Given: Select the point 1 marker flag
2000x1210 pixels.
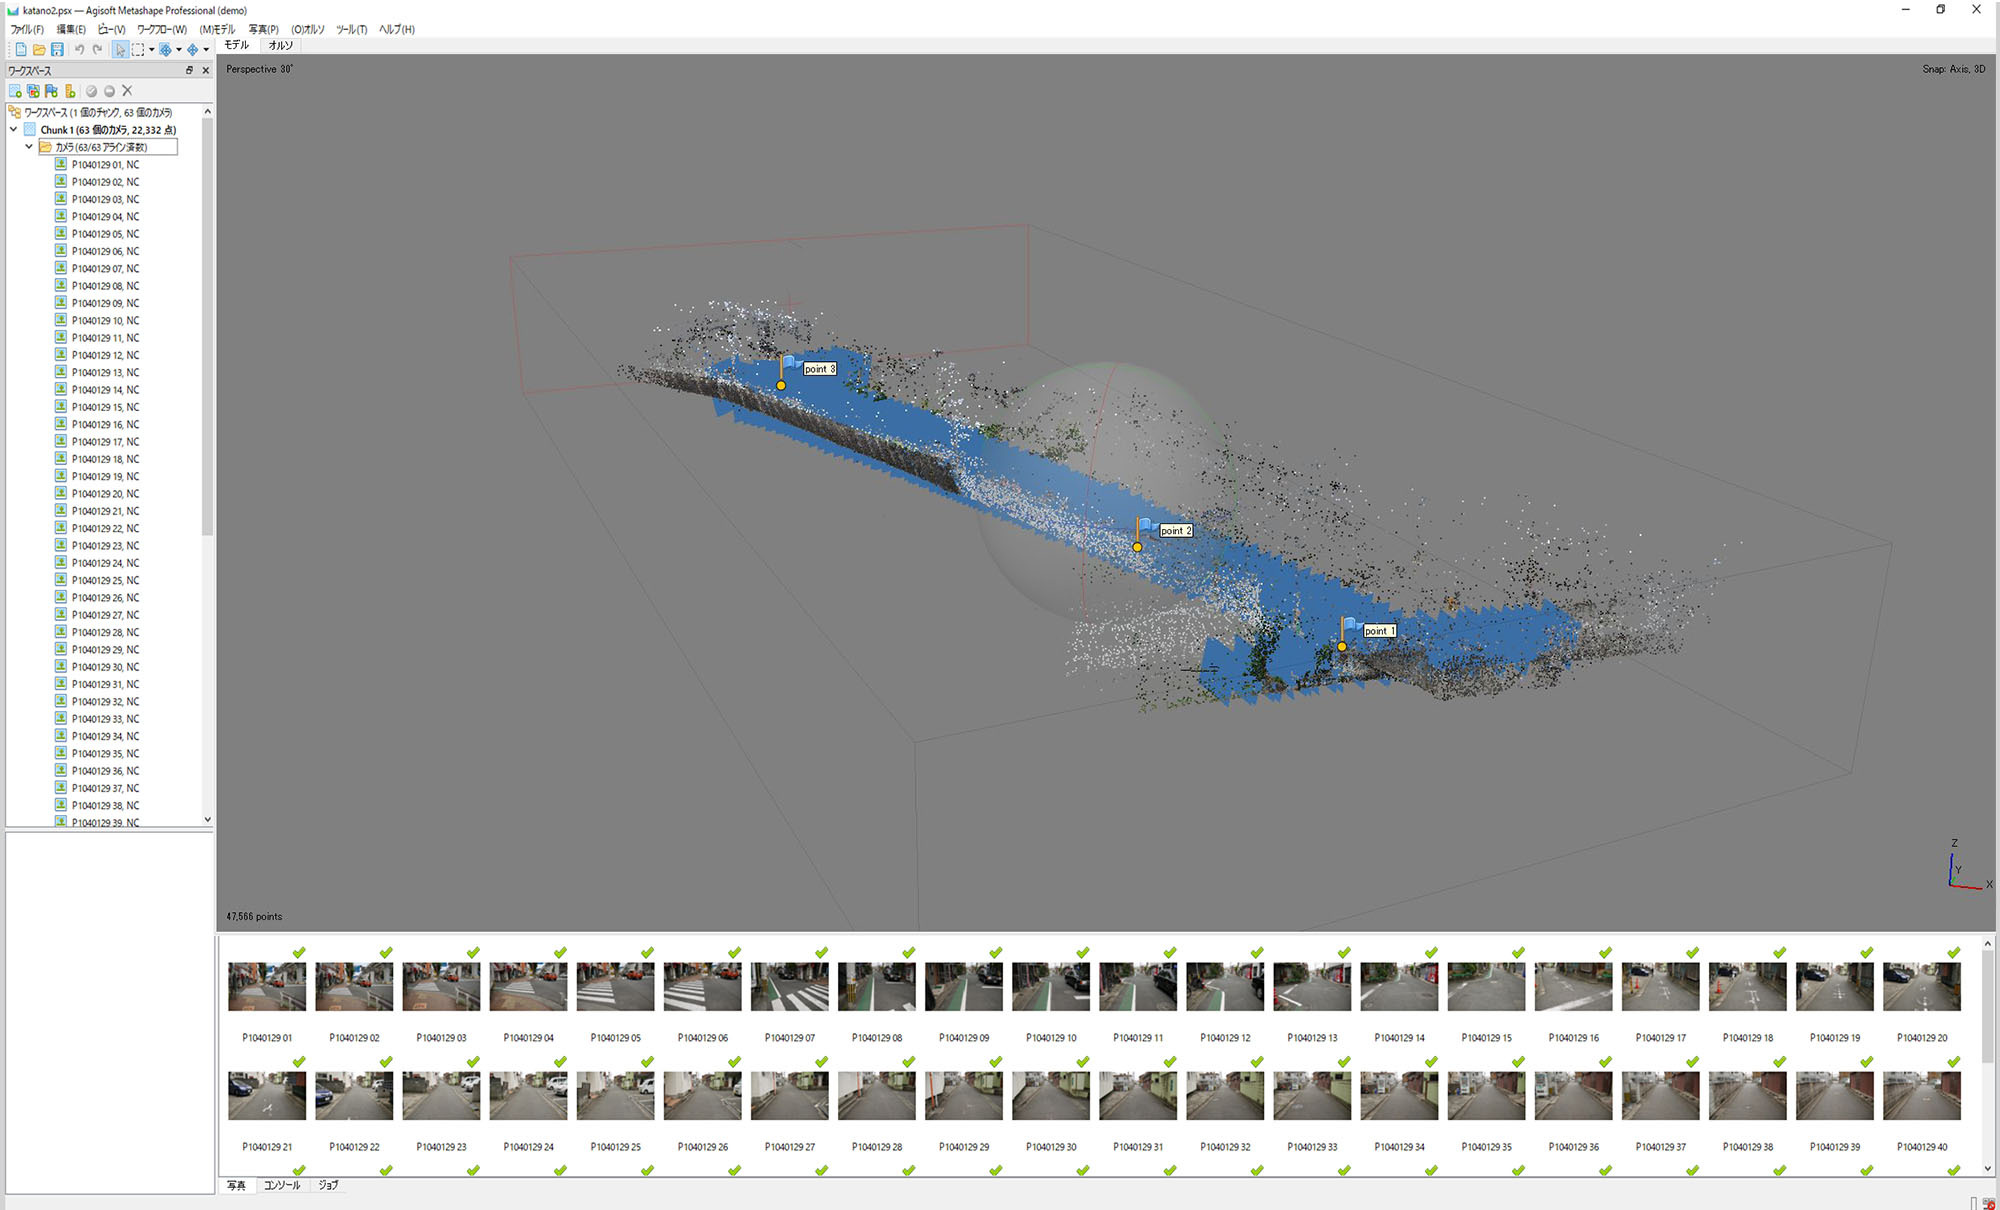Looking at the screenshot, I should 1349,625.
